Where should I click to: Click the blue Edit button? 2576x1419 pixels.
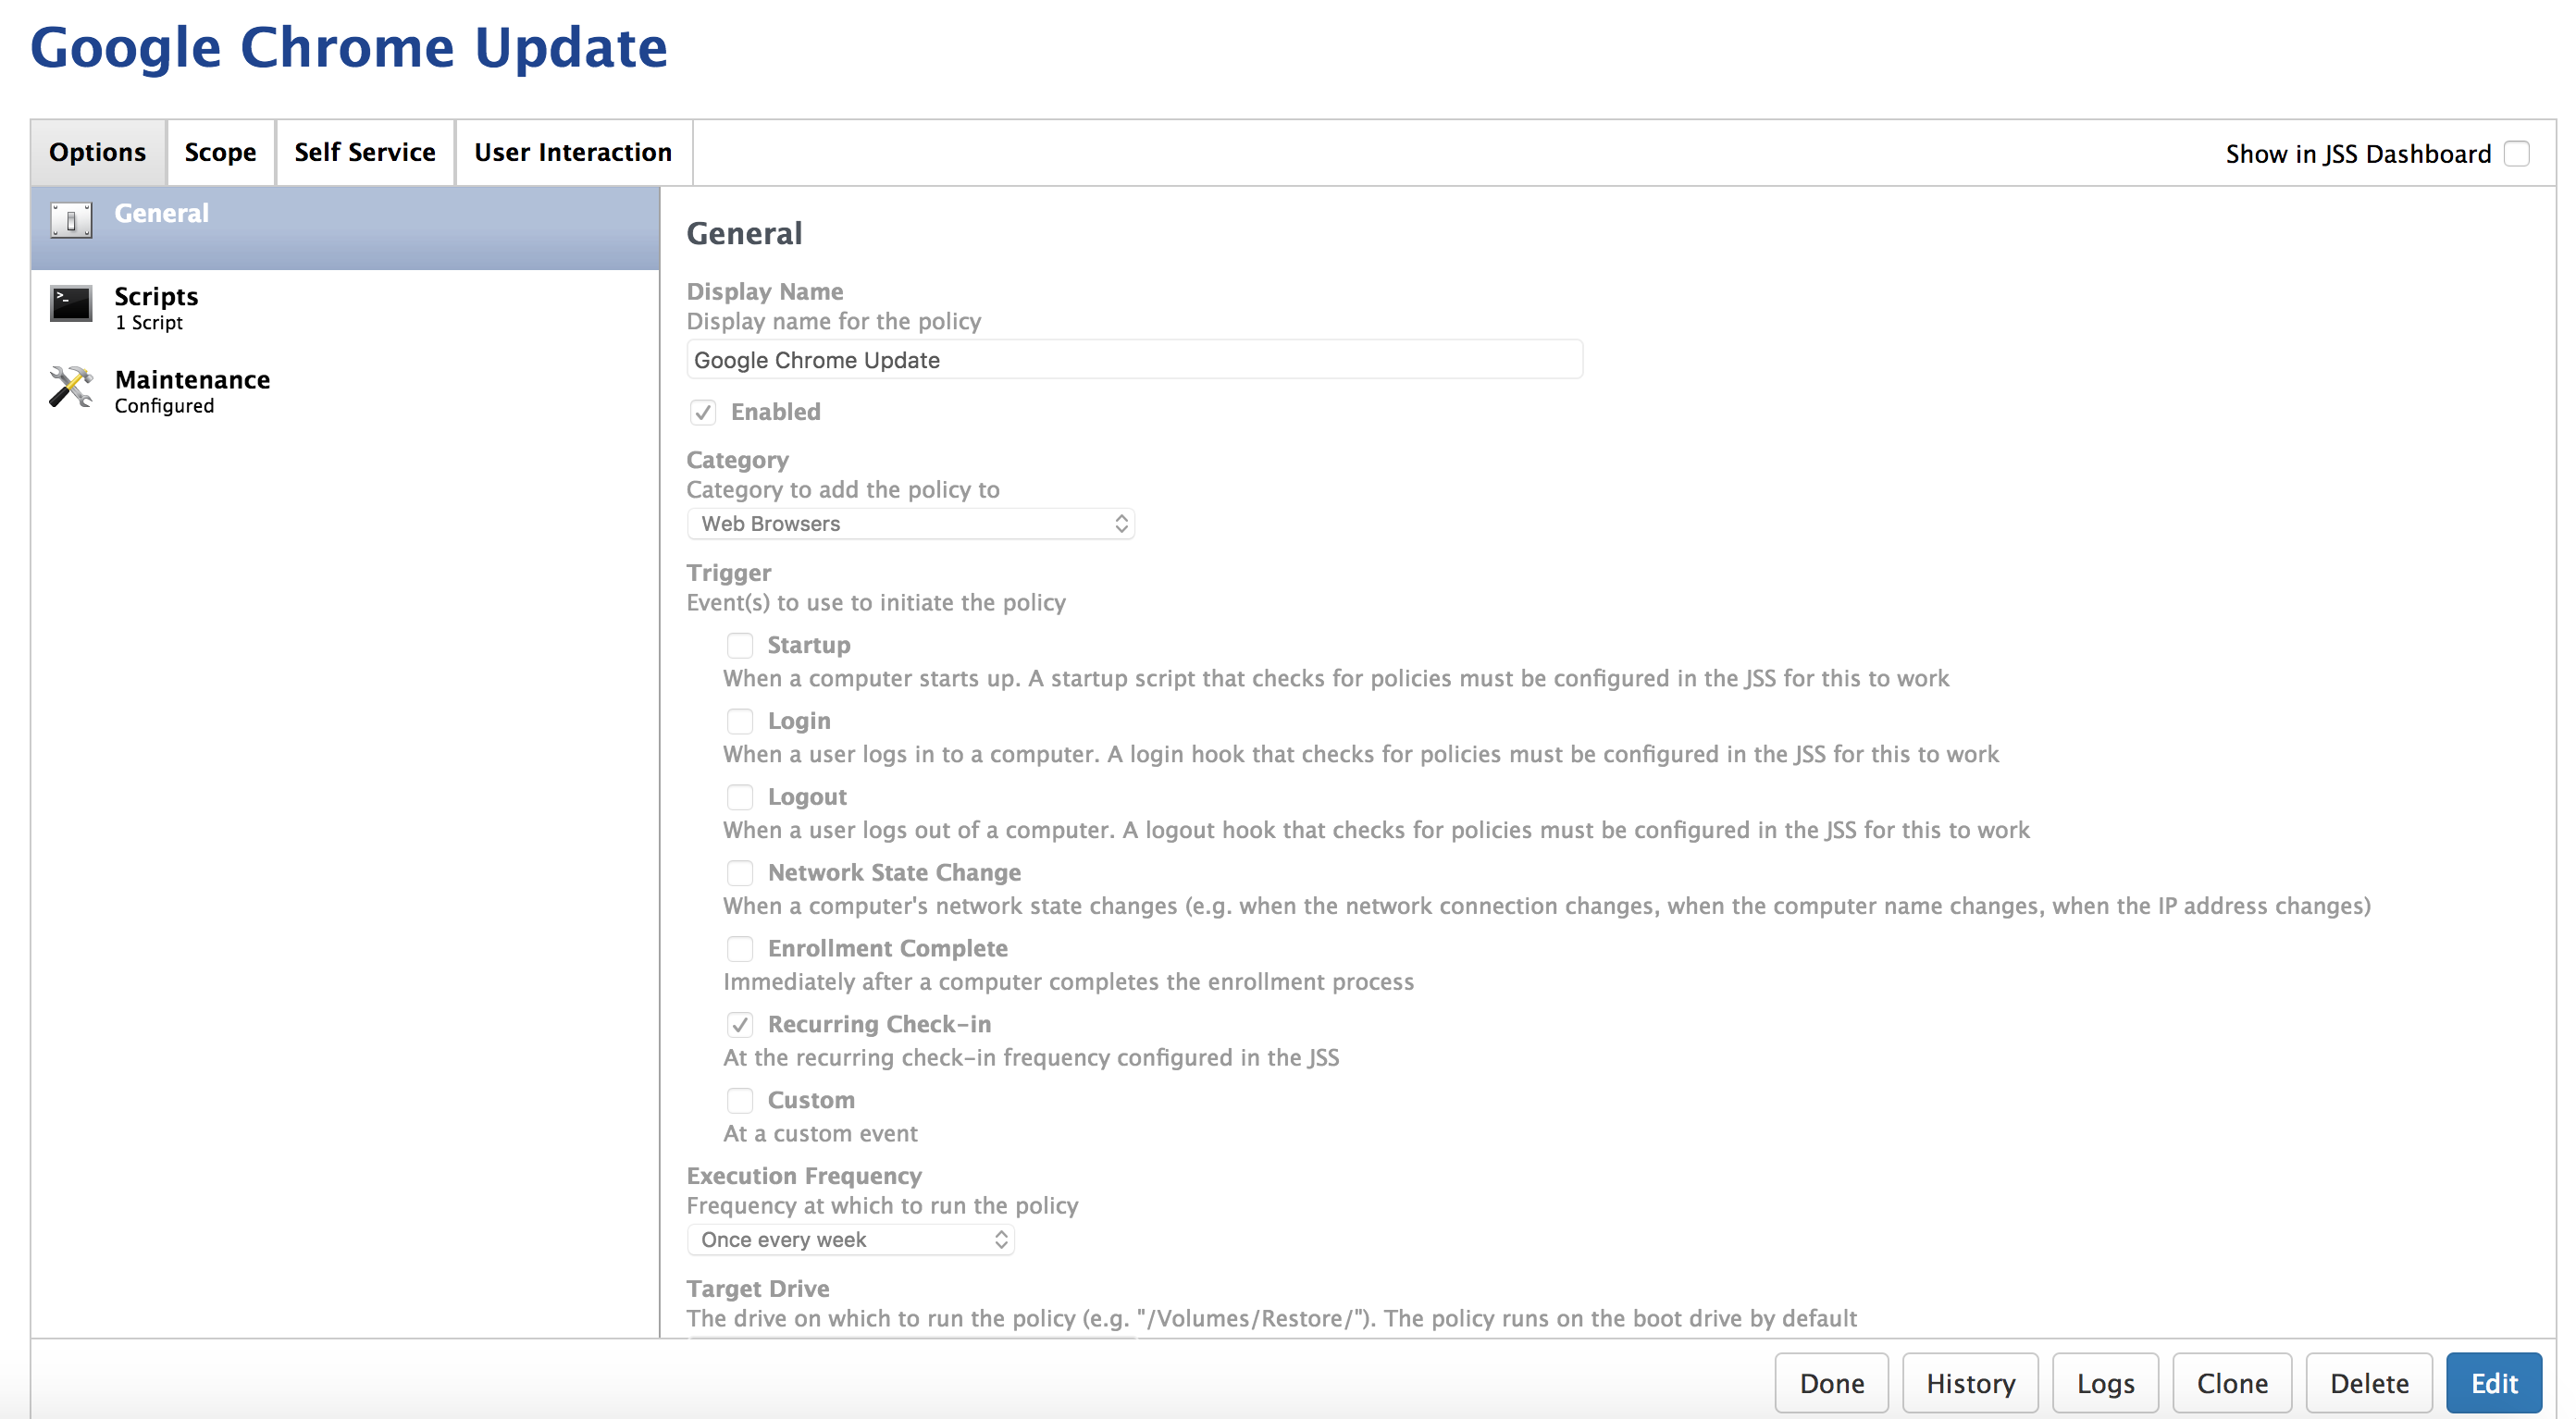[2493, 1383]
